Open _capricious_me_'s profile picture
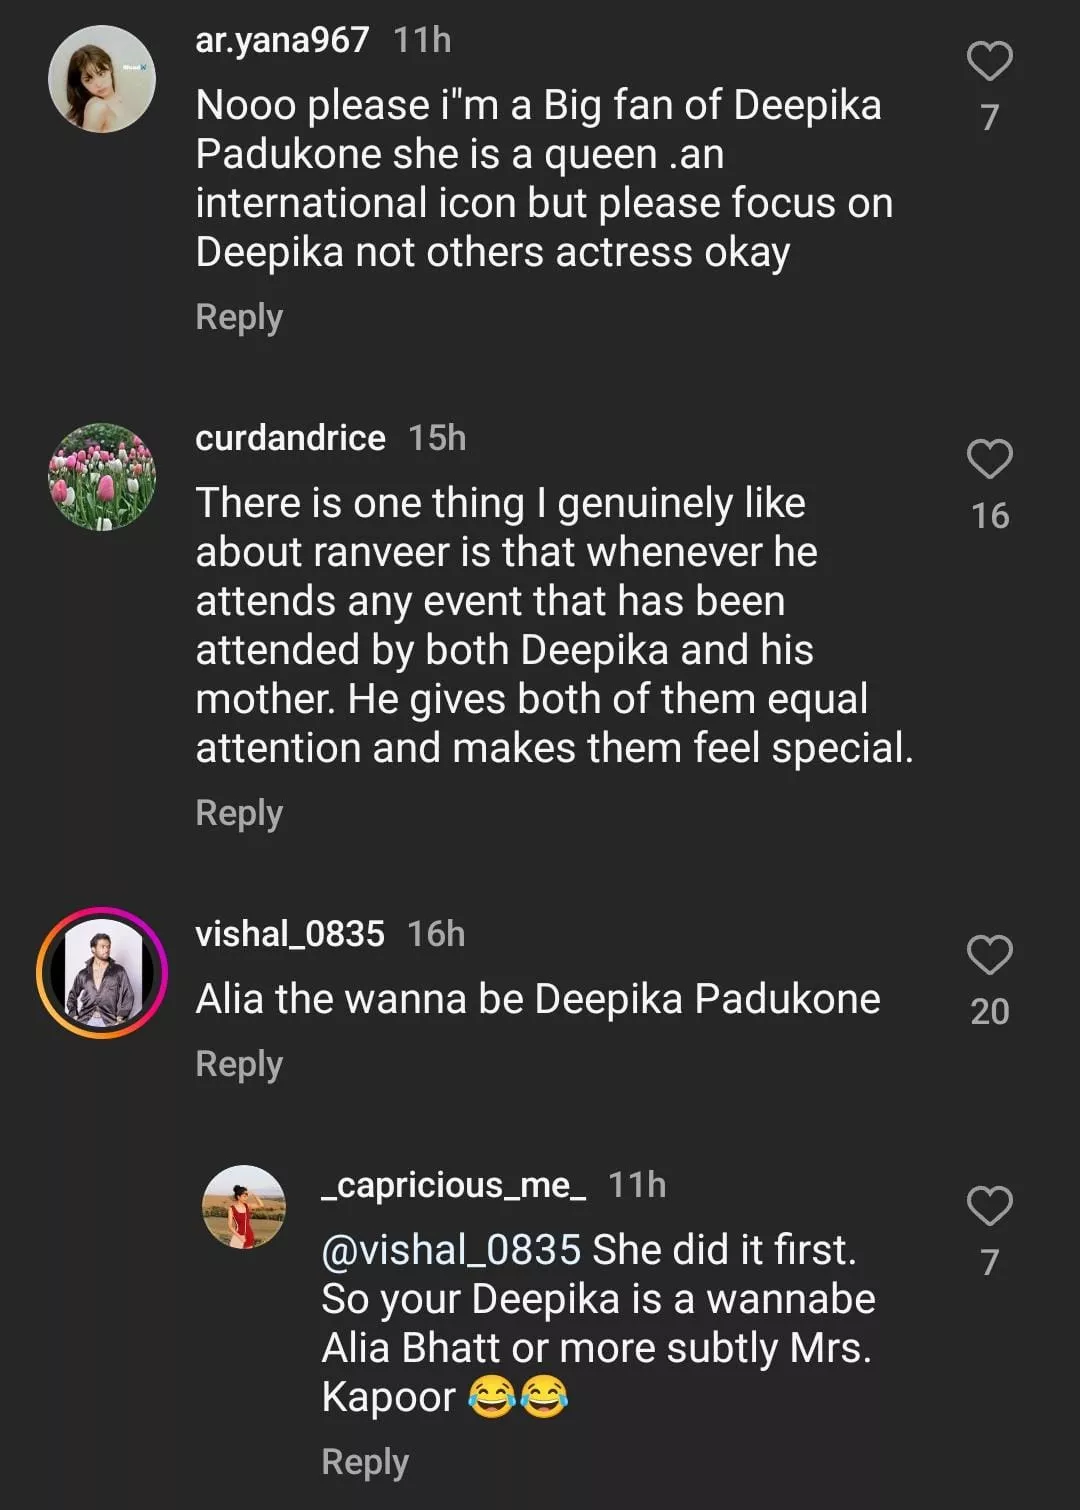This screenshot has height=1510, width=1080. point(244,1207)
